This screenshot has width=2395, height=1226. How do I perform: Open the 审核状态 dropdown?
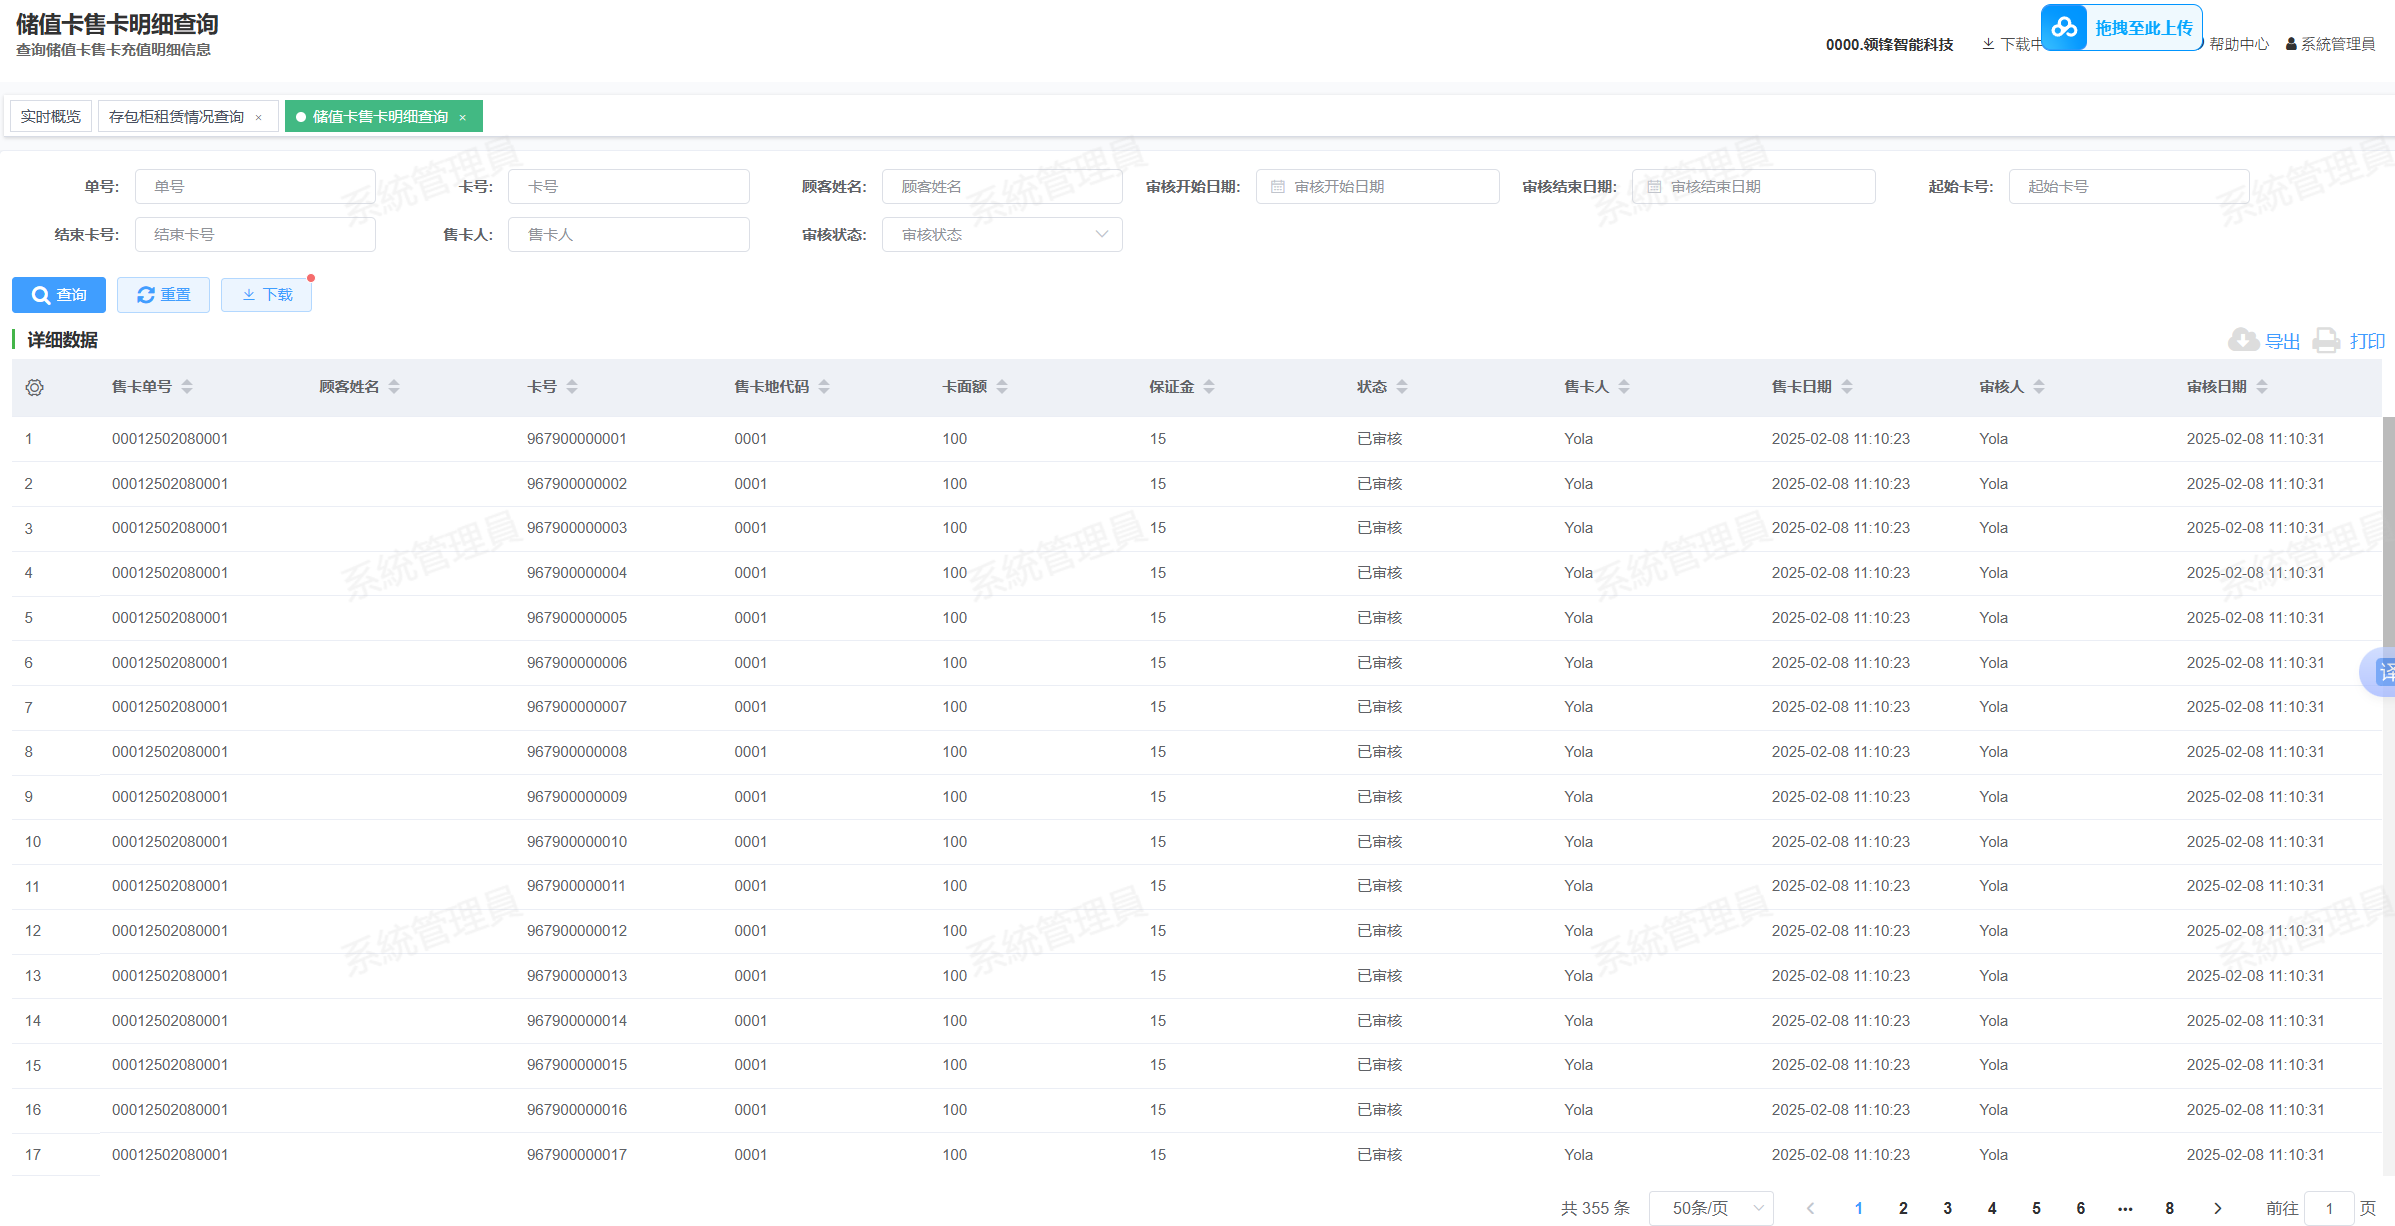[x=1001, y=235]
